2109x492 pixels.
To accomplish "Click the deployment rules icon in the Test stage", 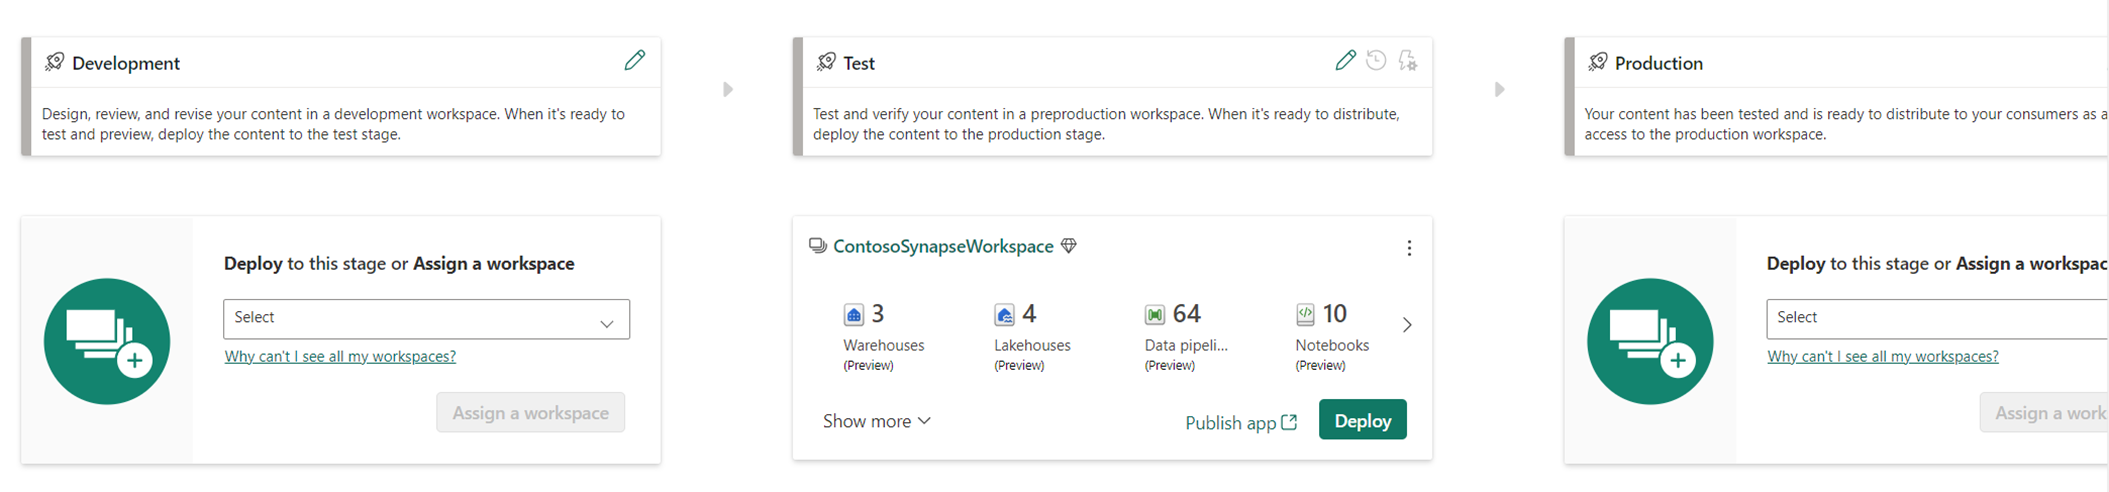I will pos(1408,61).
